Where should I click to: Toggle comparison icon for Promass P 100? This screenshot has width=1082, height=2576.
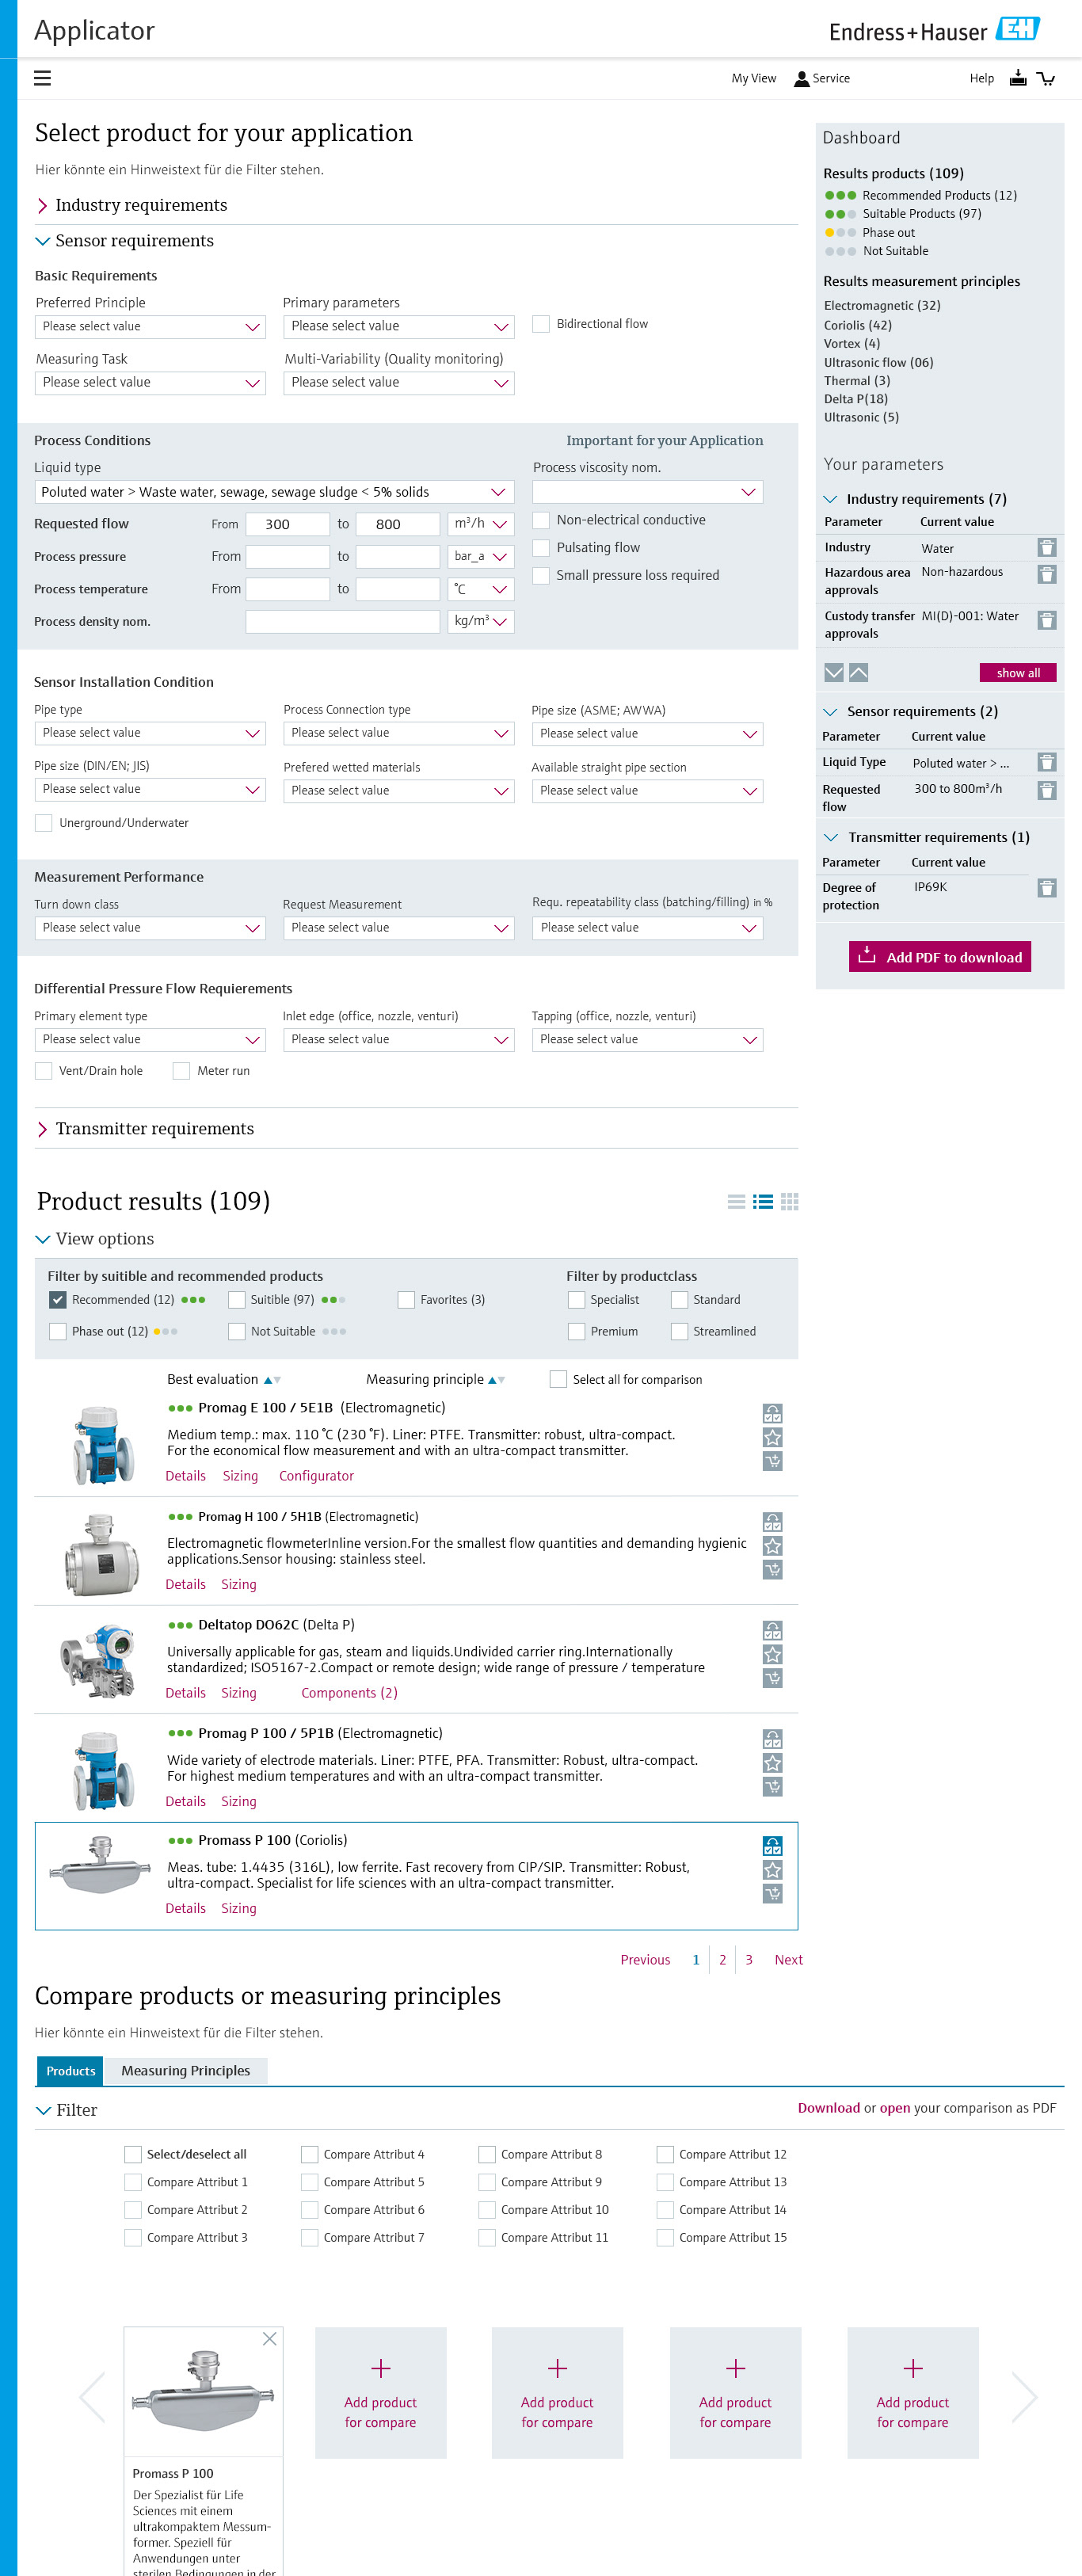773,1845
